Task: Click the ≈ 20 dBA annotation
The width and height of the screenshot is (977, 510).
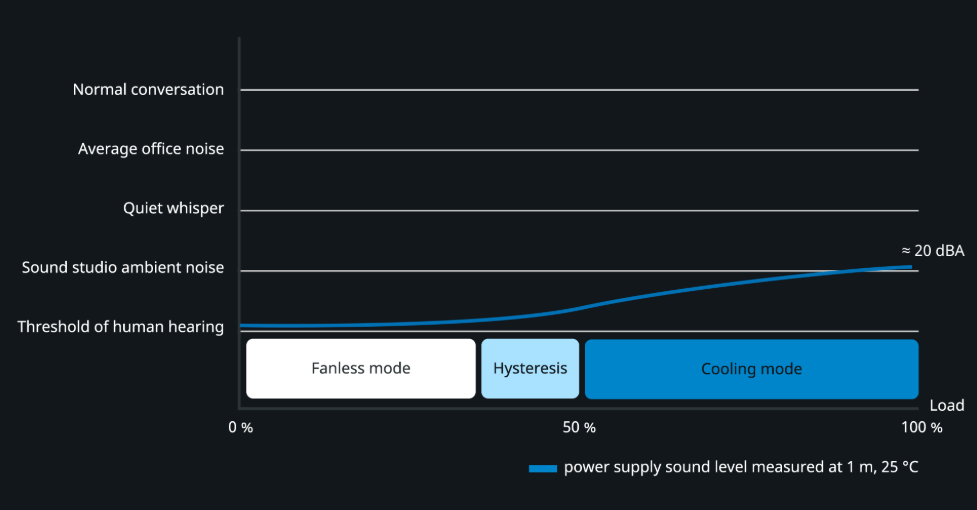Action: [932, 251]
